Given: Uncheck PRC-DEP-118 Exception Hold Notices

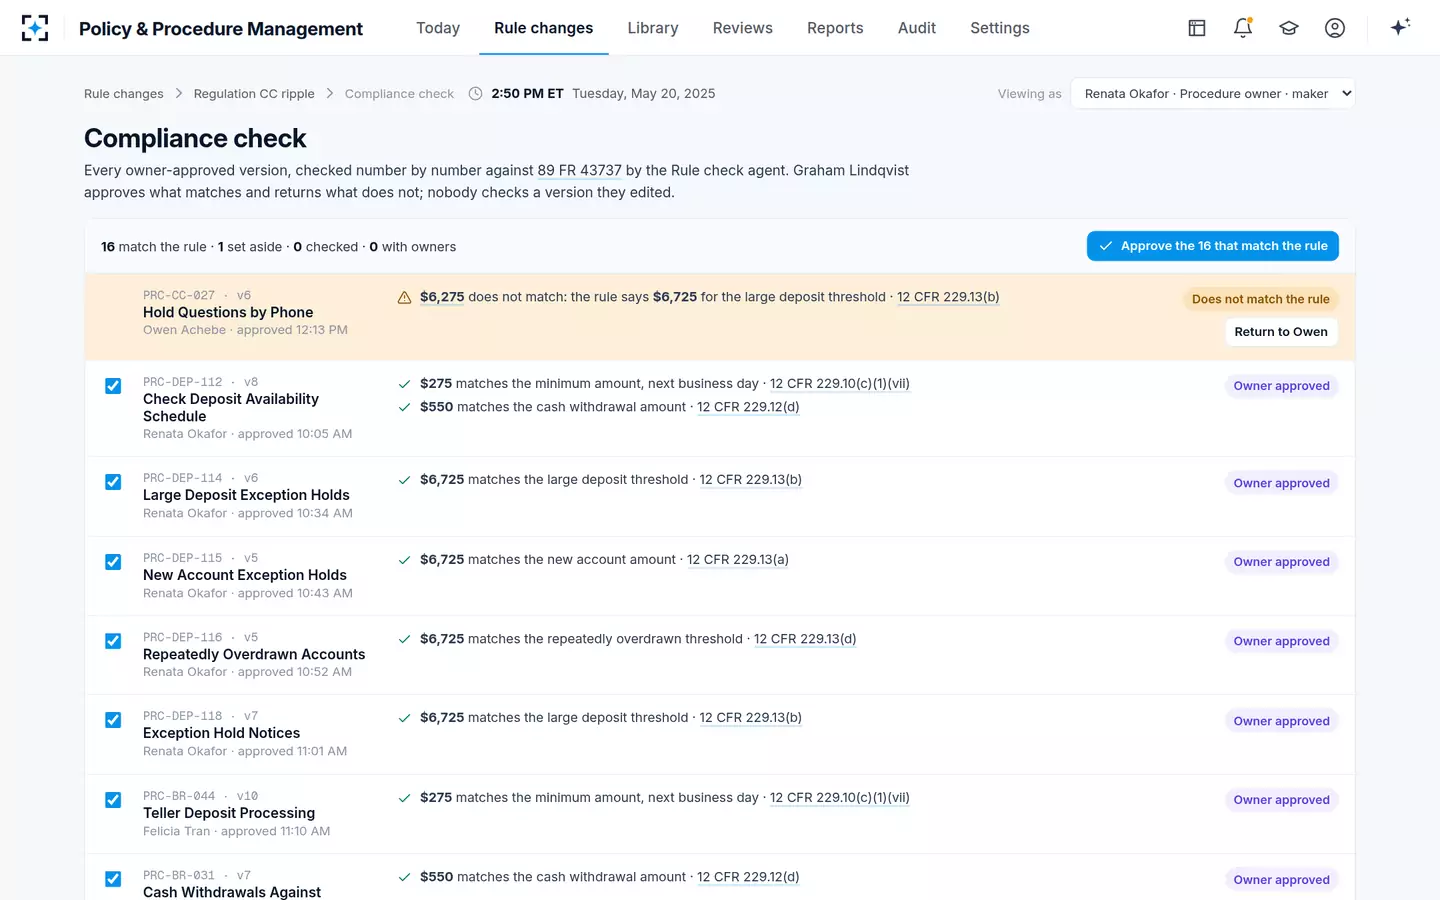Looking at the screenshot, I should [x=113, y=720].
